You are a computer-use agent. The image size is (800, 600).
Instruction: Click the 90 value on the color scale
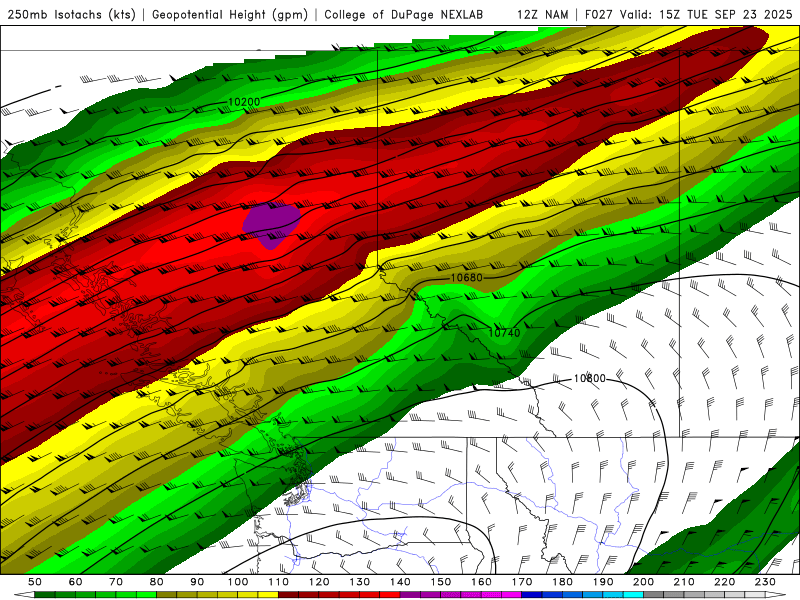tap(197, 582)
